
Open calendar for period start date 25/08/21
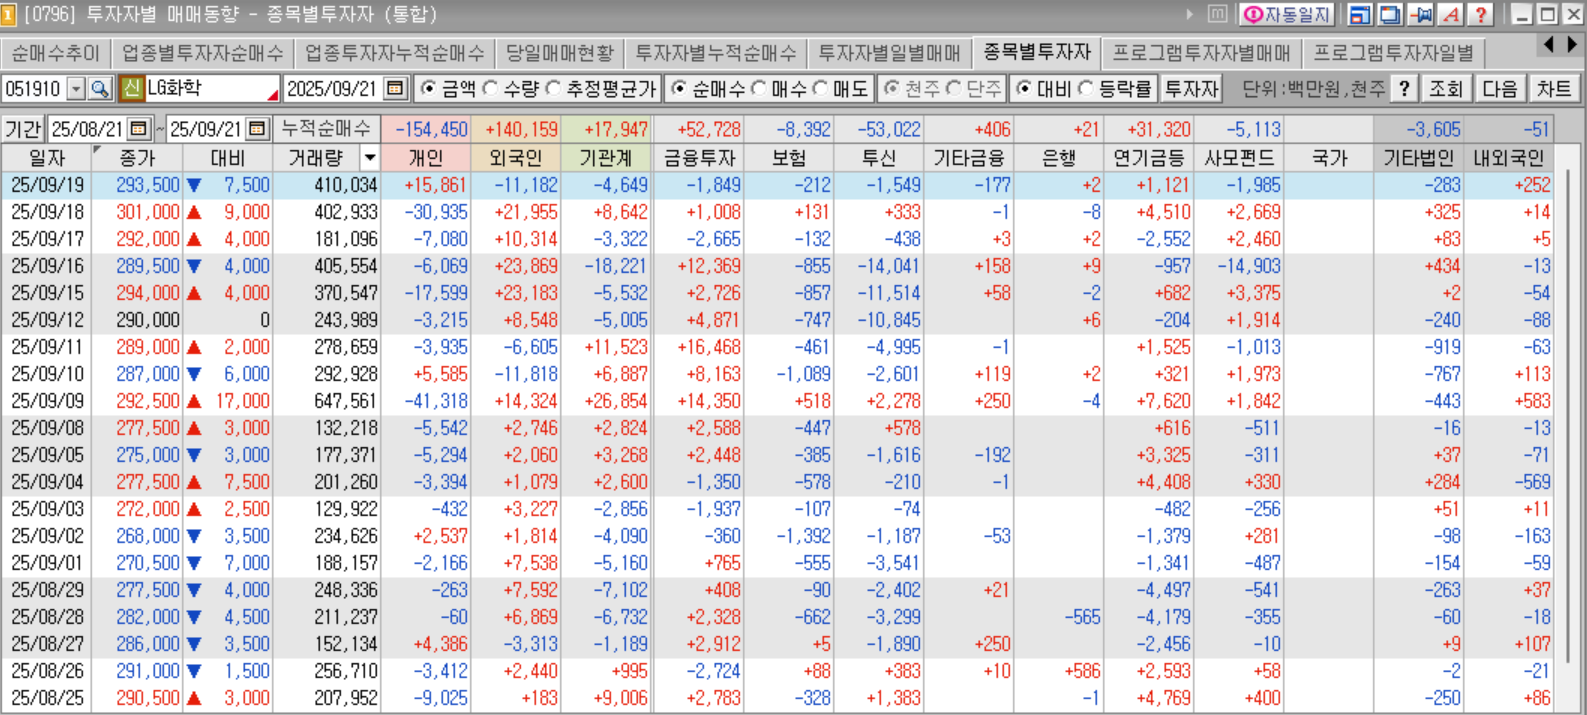(139, 129)
